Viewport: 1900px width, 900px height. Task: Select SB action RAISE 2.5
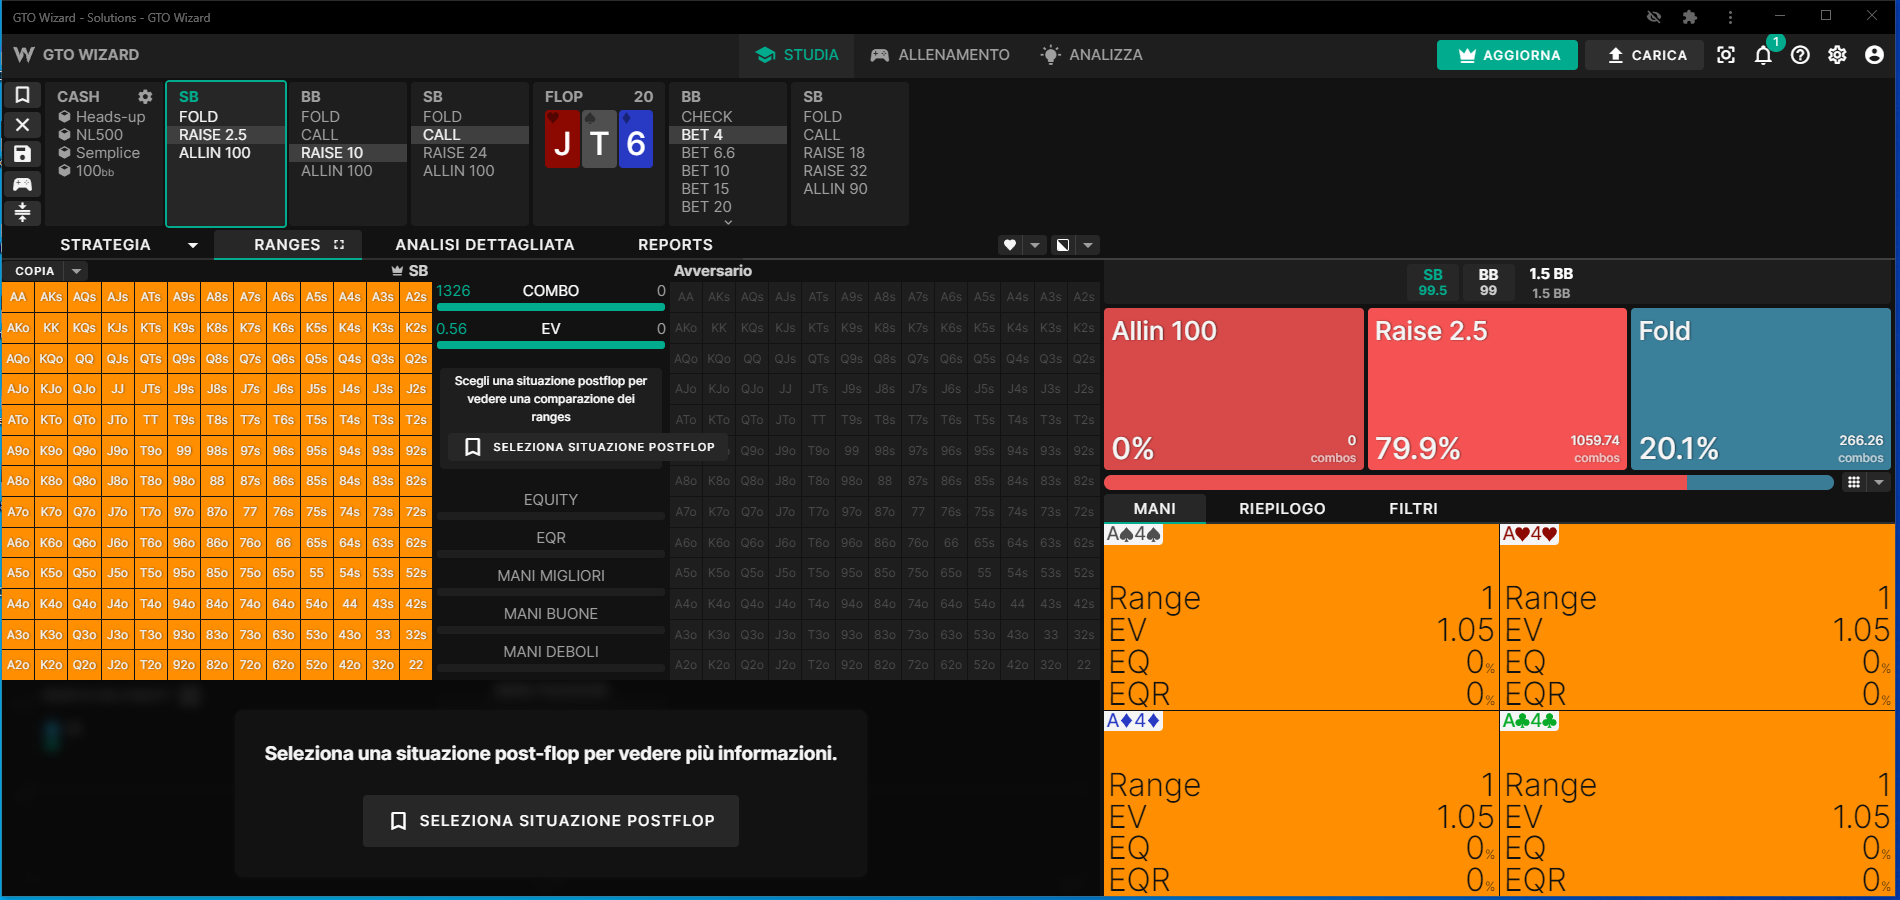coord(226,135)
